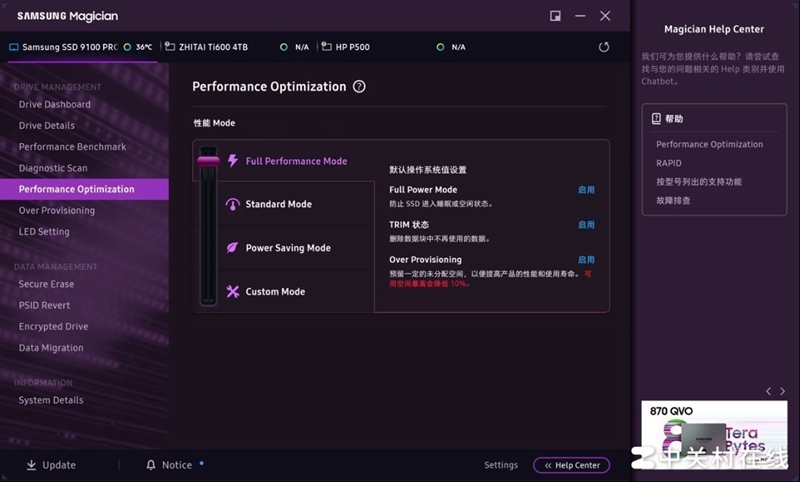The image size is (800, 482).
Task: Select Performance Optimization in sidebar
Action: pyautogui.click(x=84, y=189)
